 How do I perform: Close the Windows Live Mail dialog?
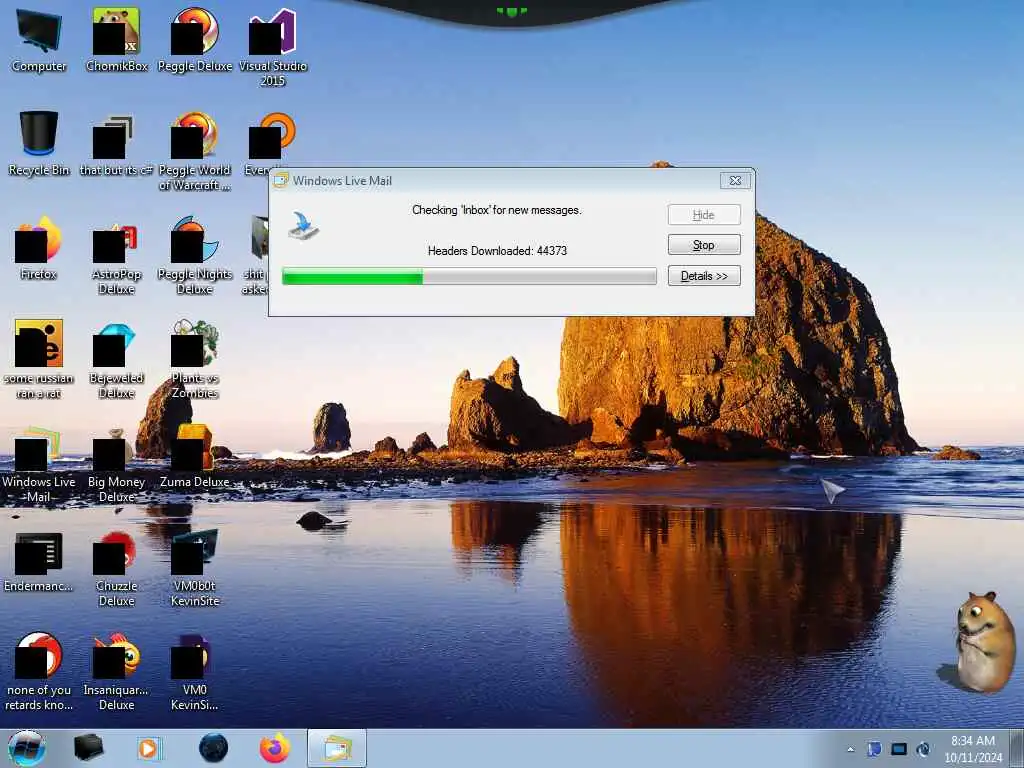tap(735, 180)
